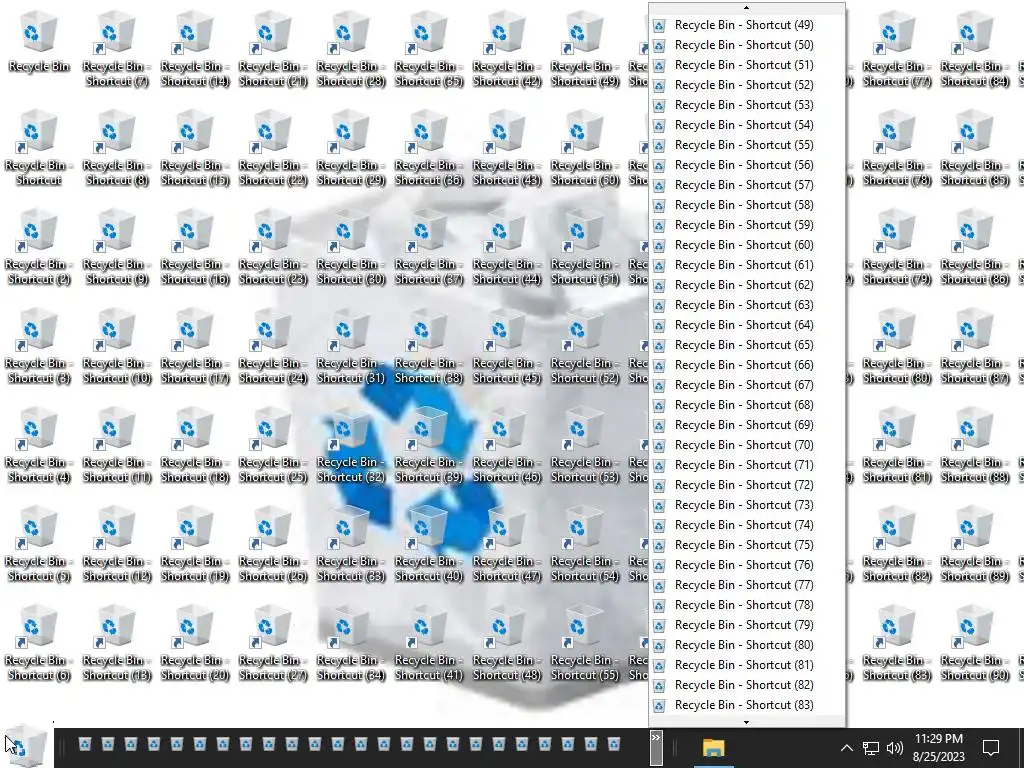
Task: Select Recycle Bin - Shortcut (16) desktop icon
Action: click(195, 248)
